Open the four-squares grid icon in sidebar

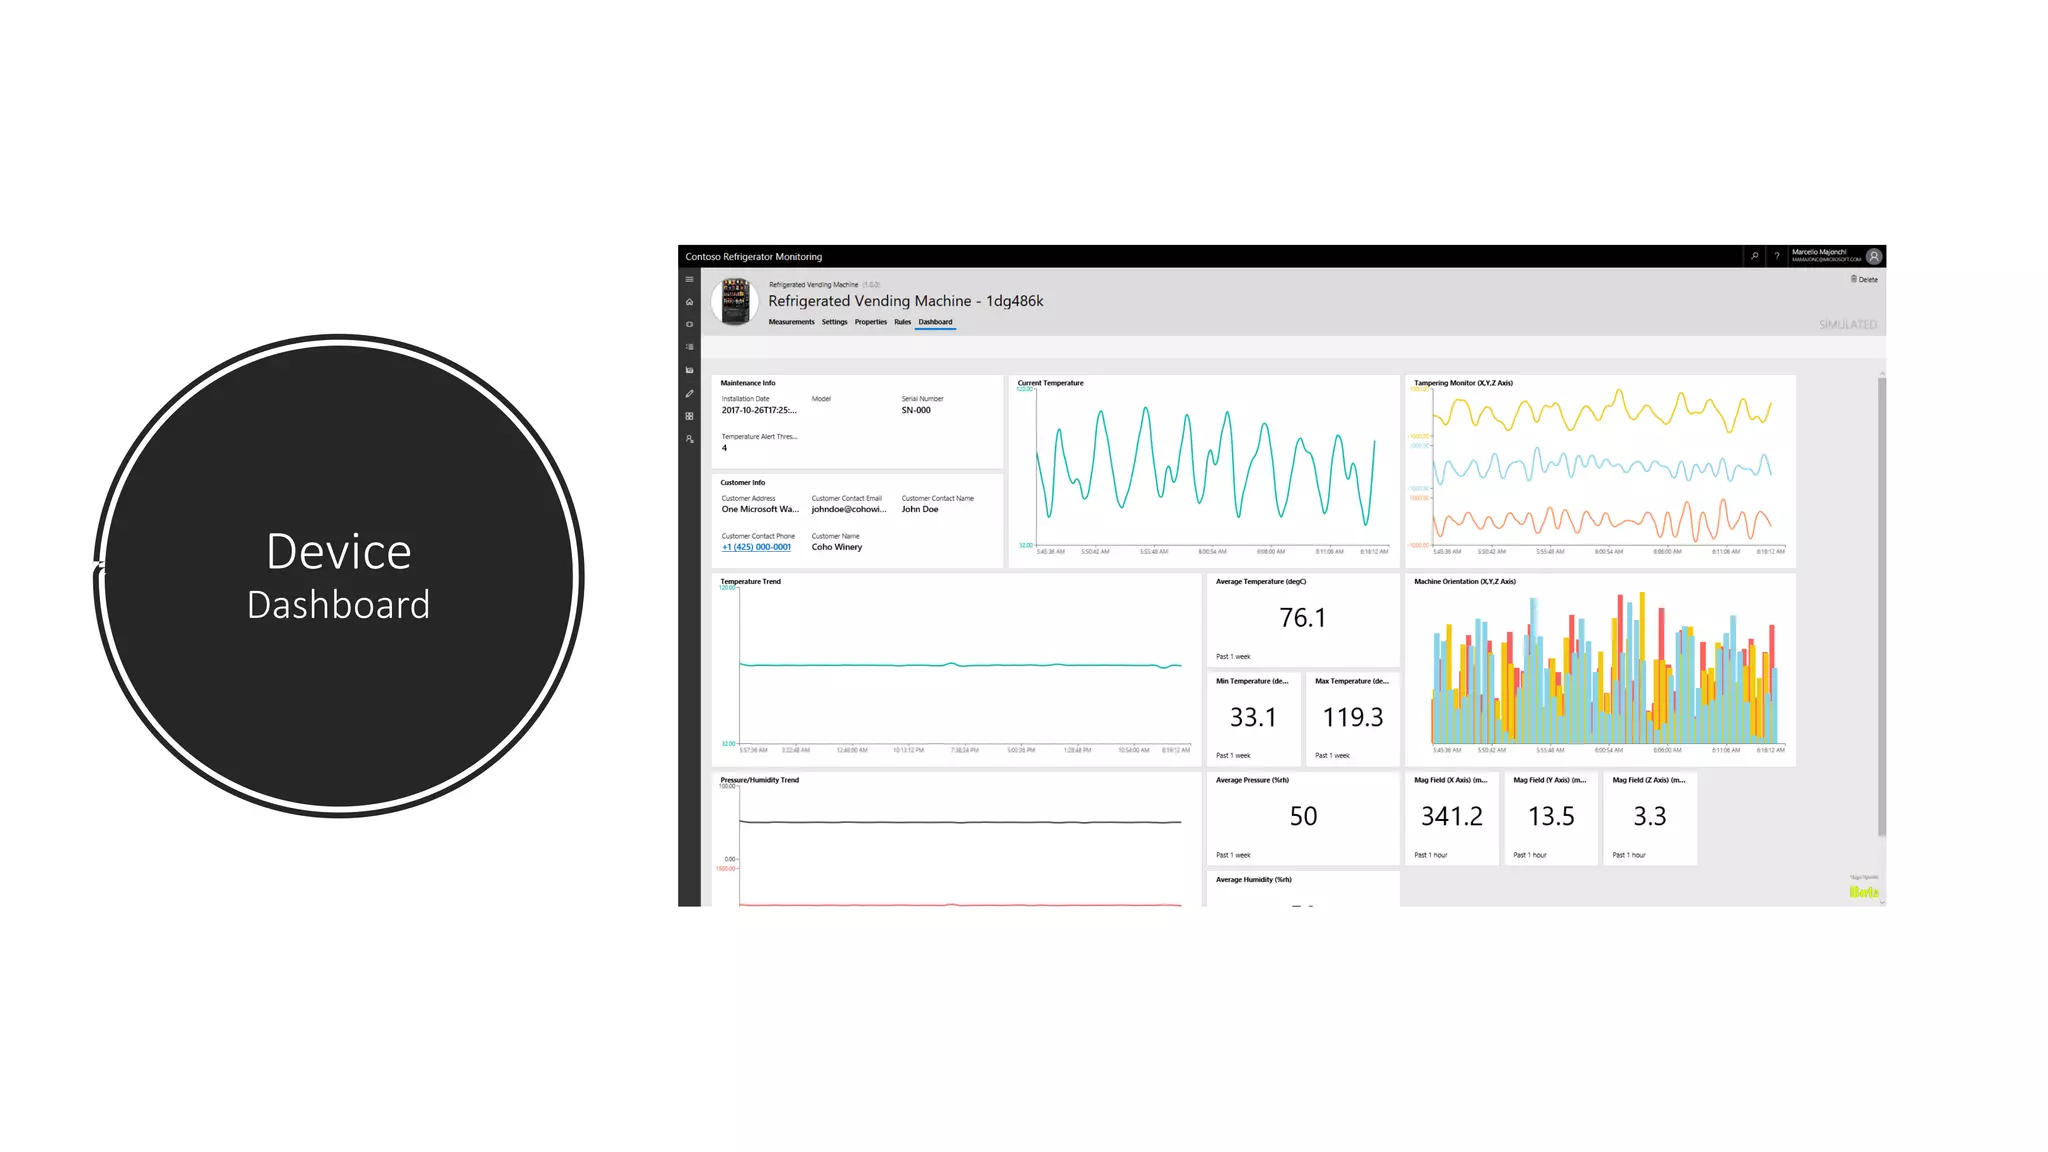click(689, 416)
